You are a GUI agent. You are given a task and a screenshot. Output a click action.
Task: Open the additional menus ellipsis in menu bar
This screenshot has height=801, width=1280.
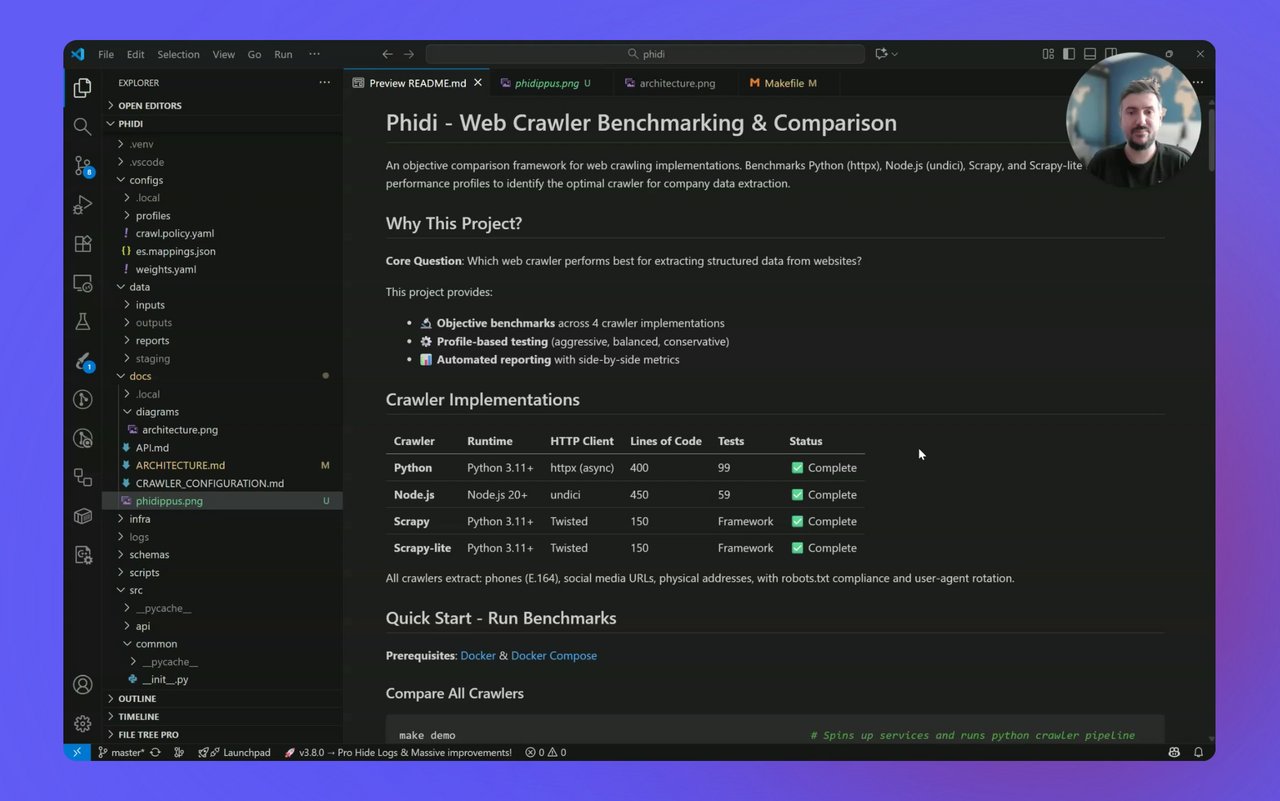(314, 54)
